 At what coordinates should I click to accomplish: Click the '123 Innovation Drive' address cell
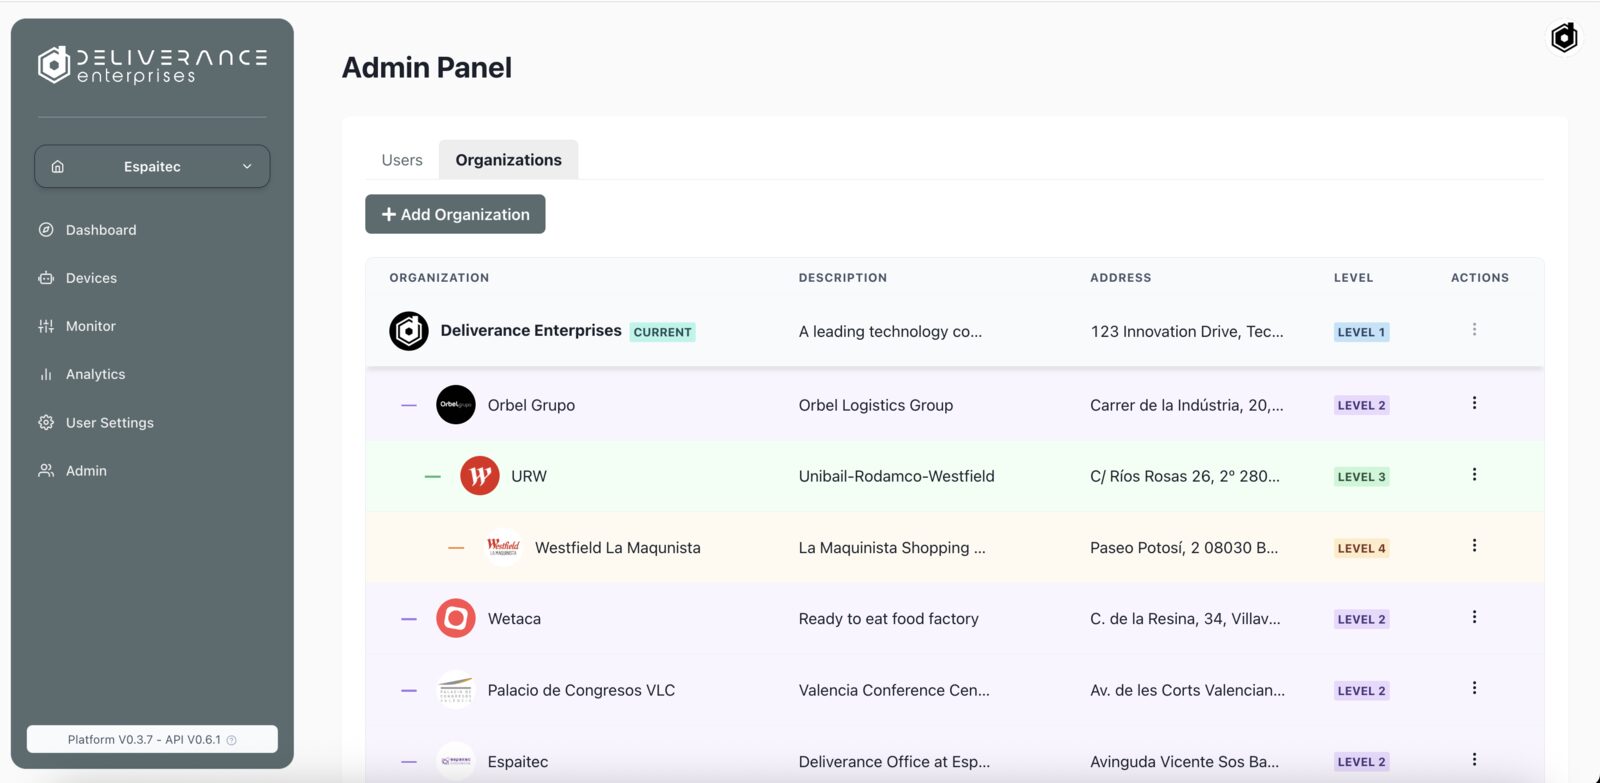tap(1187, 332)
